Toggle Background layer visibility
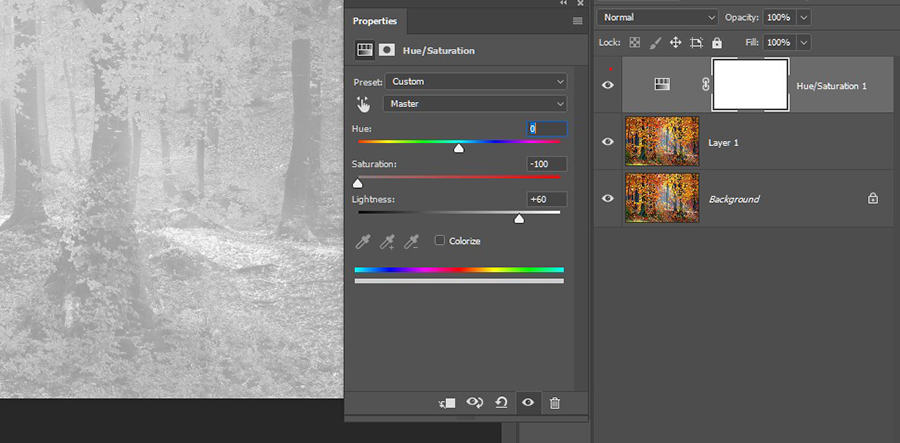The image size is (900, 443). (x=607, y=199)
